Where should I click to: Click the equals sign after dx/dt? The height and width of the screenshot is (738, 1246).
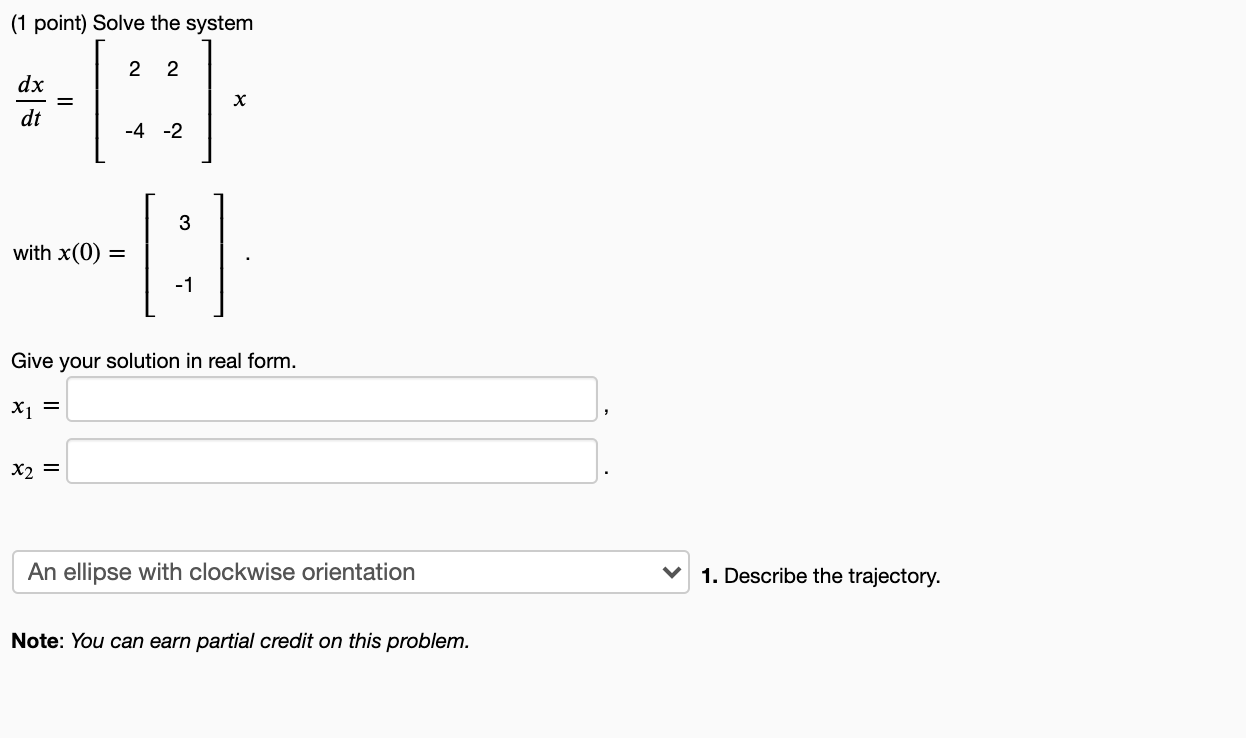point(64,99)
